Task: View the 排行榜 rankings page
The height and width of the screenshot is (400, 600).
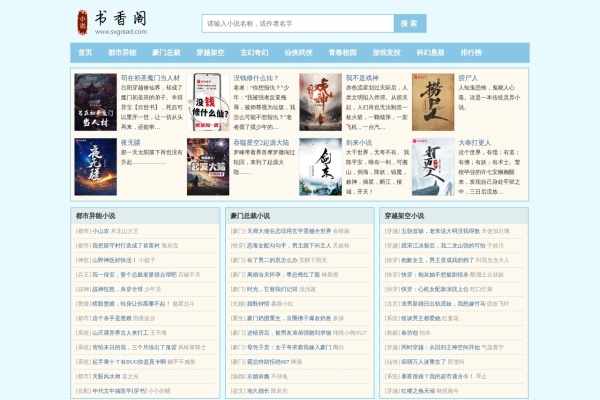Action: click(471, 52)
